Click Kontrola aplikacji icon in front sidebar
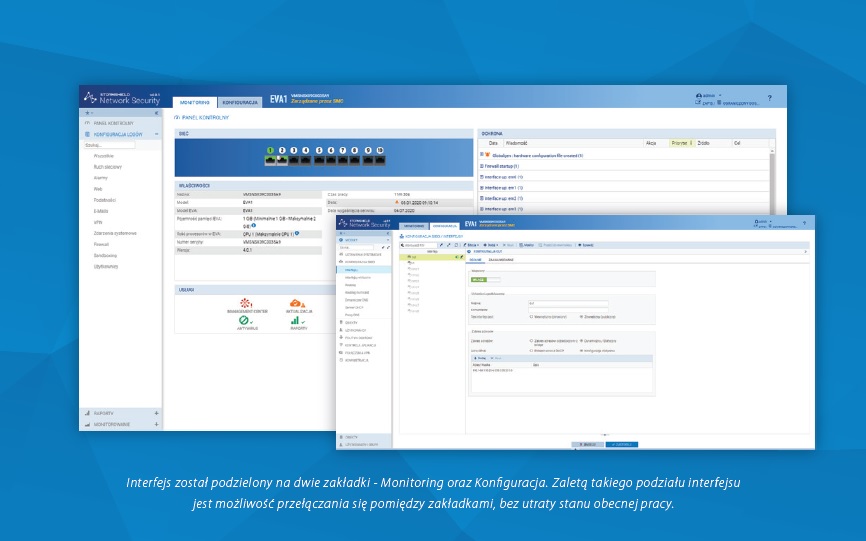 pyautogui.click(x=341, y=345)
